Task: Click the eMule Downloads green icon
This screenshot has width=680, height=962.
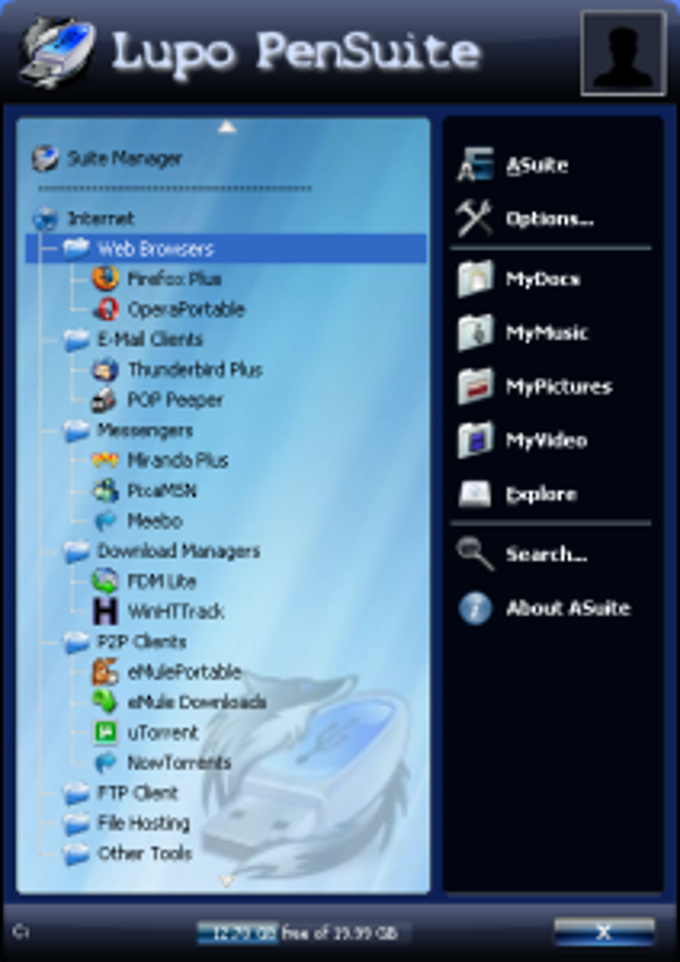Action: (105, 702)
